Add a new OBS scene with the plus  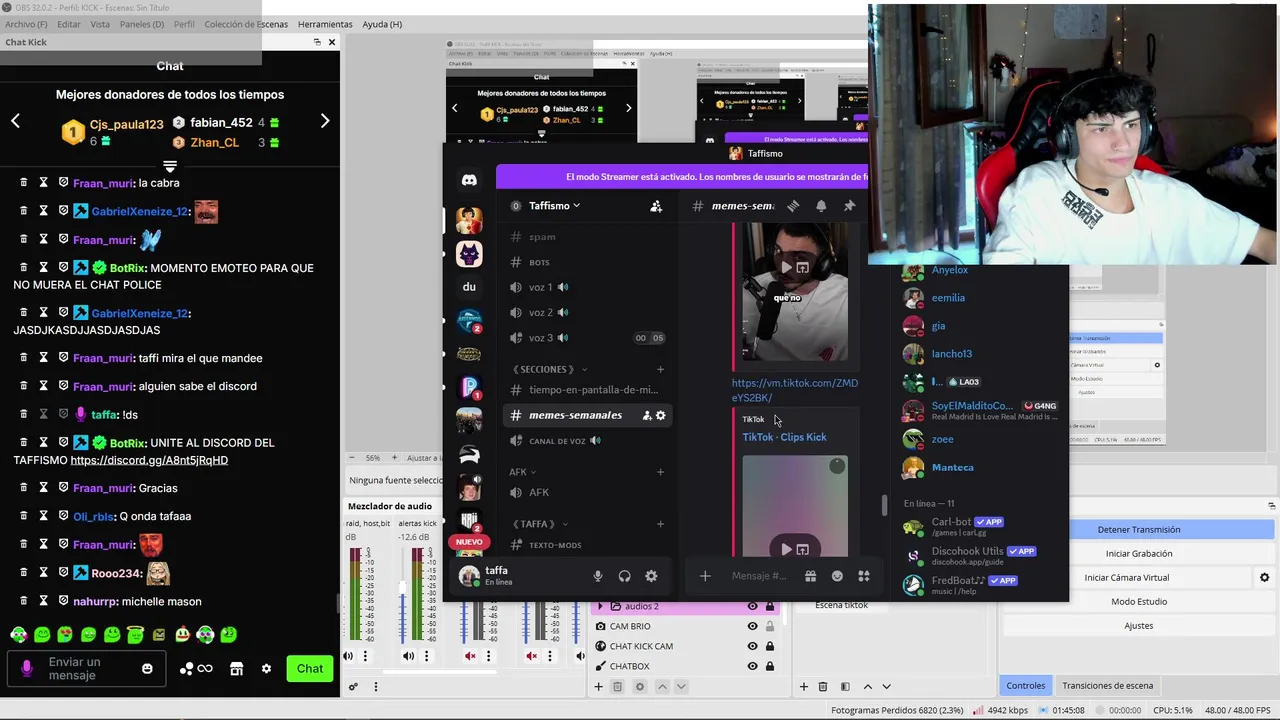point(803,687)
